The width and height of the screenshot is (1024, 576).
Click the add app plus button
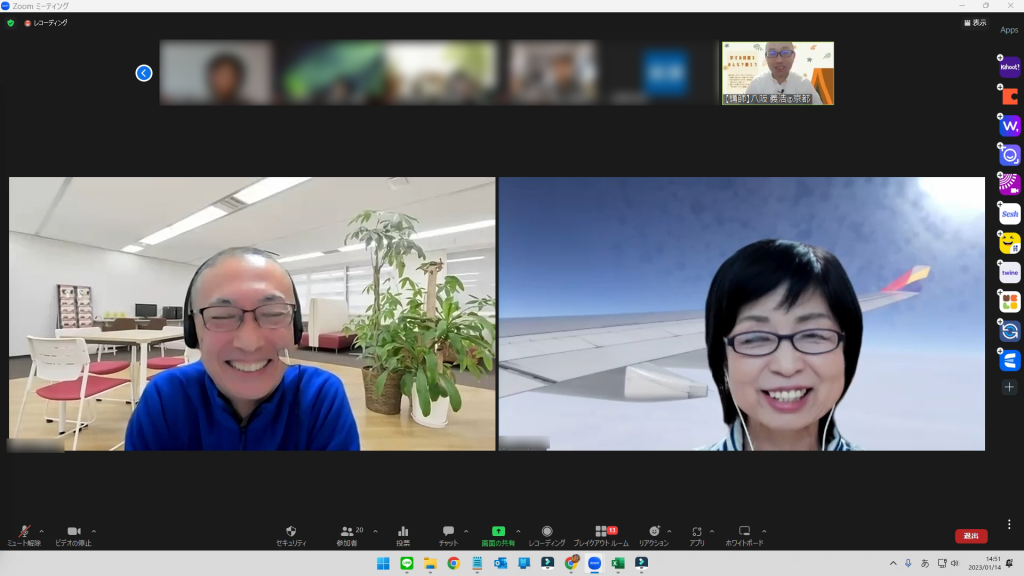[1010, 387]
